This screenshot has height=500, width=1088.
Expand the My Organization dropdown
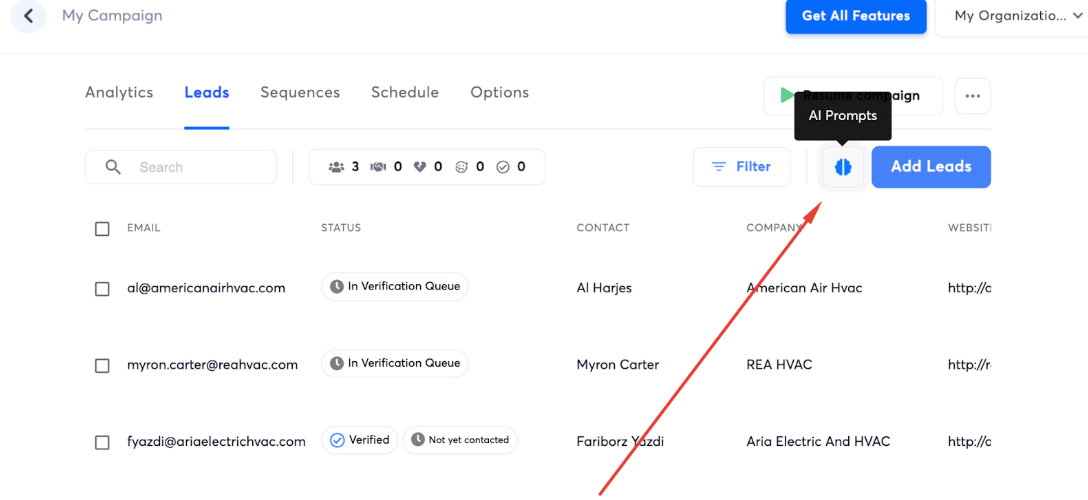point(1011,16)
